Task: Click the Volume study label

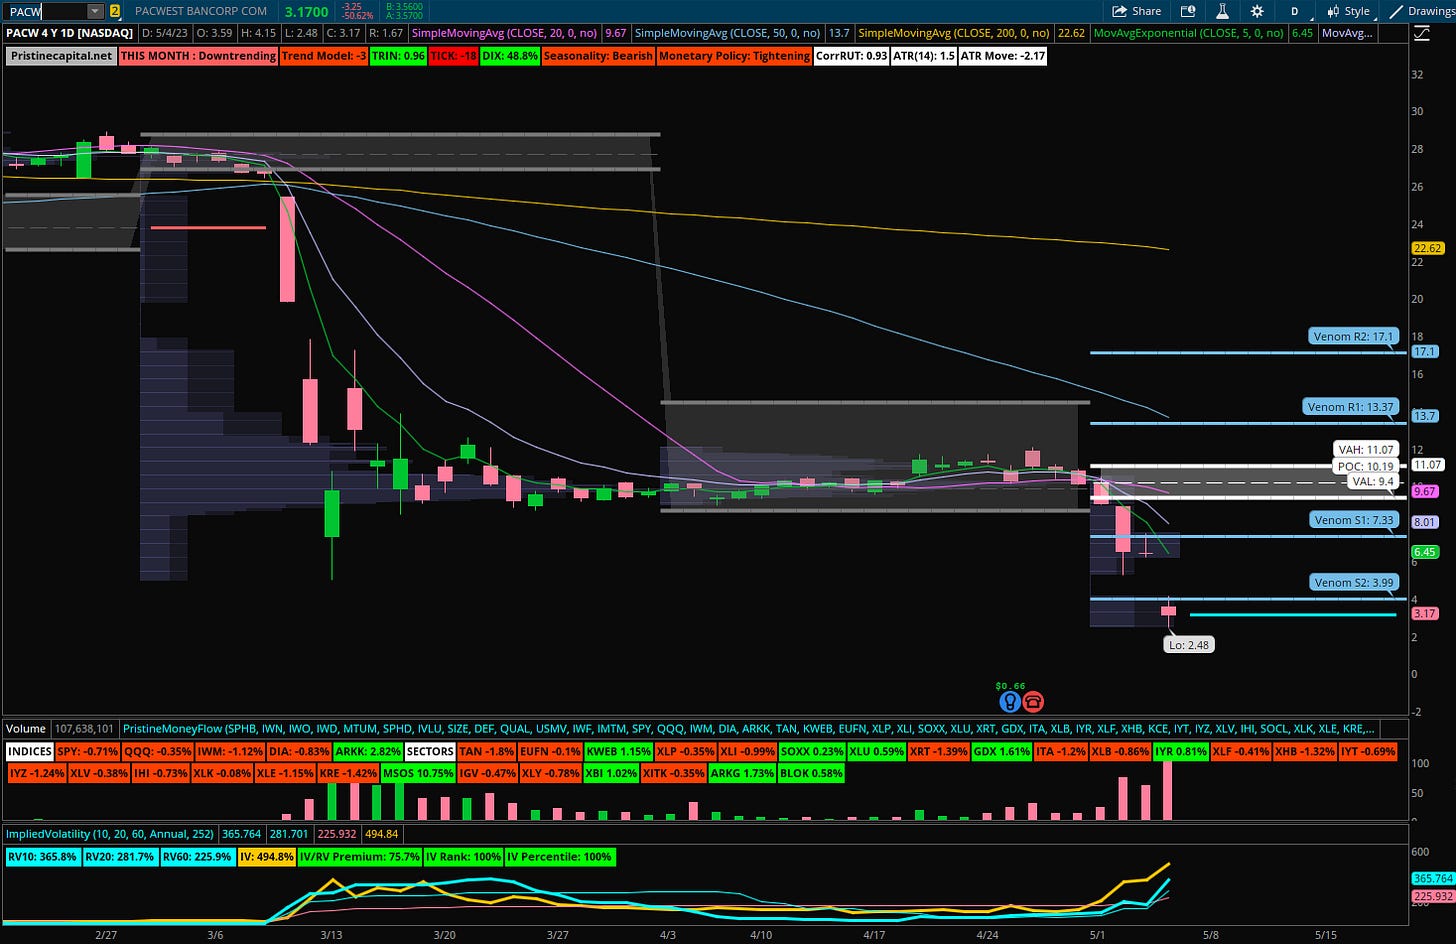Action: [26, 729]
